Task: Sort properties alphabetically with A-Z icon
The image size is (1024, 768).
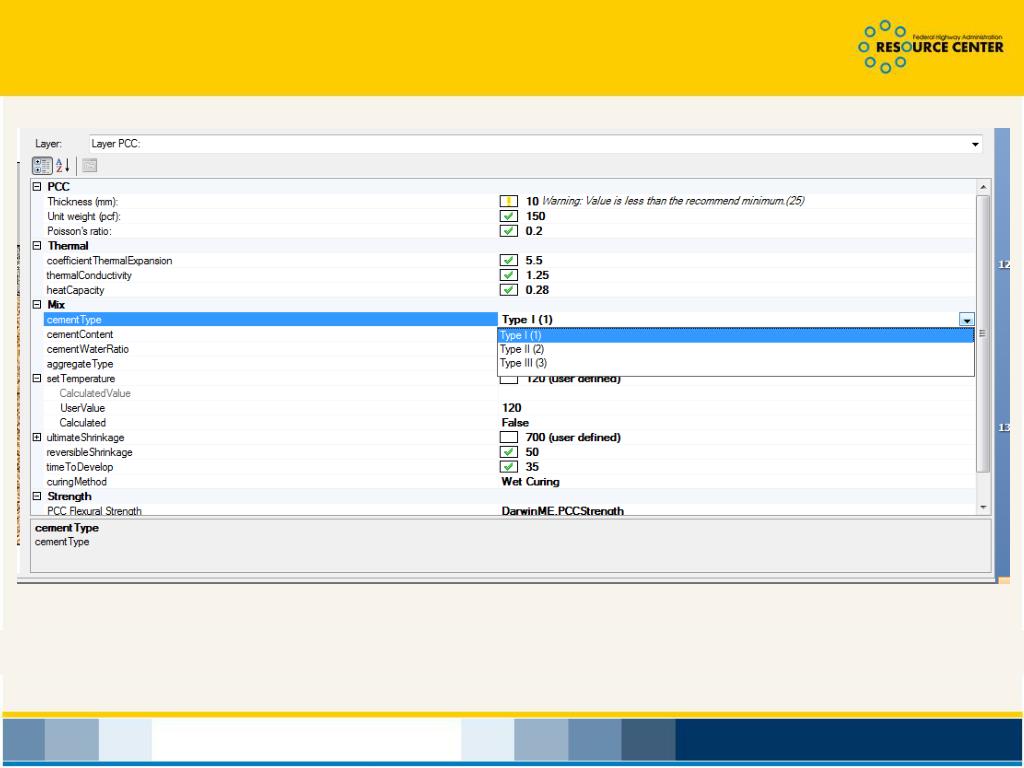Action: (63, 166)
